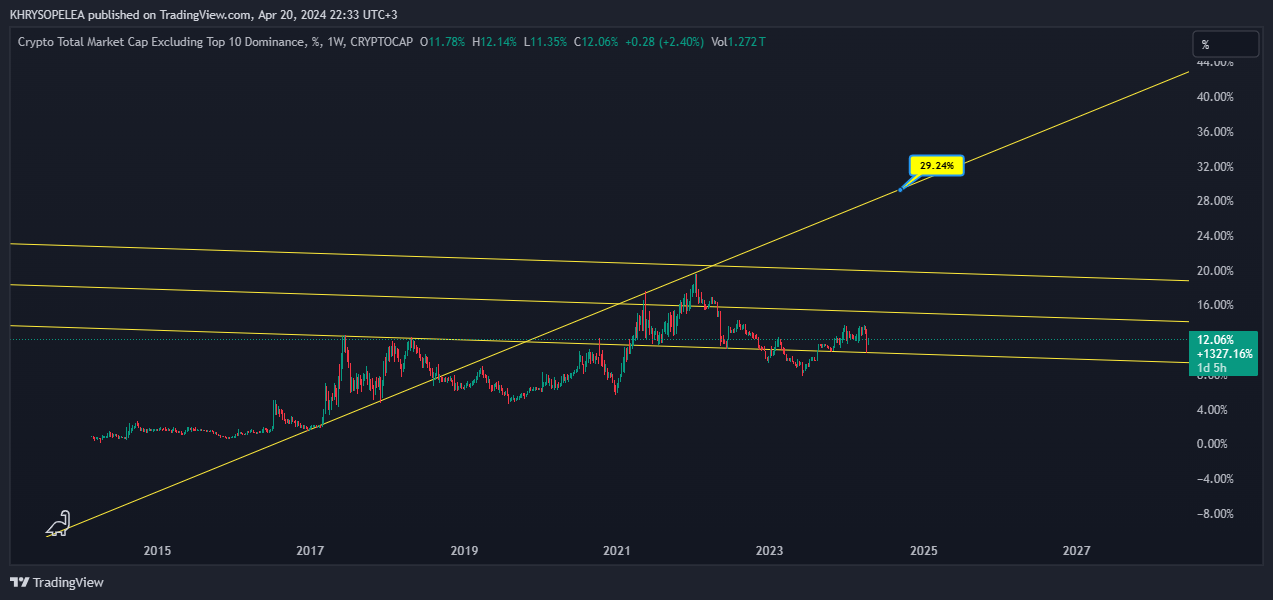Click the change value +0.28 (+2.40%)
1273x600 pixels.
tap(665, 42)
